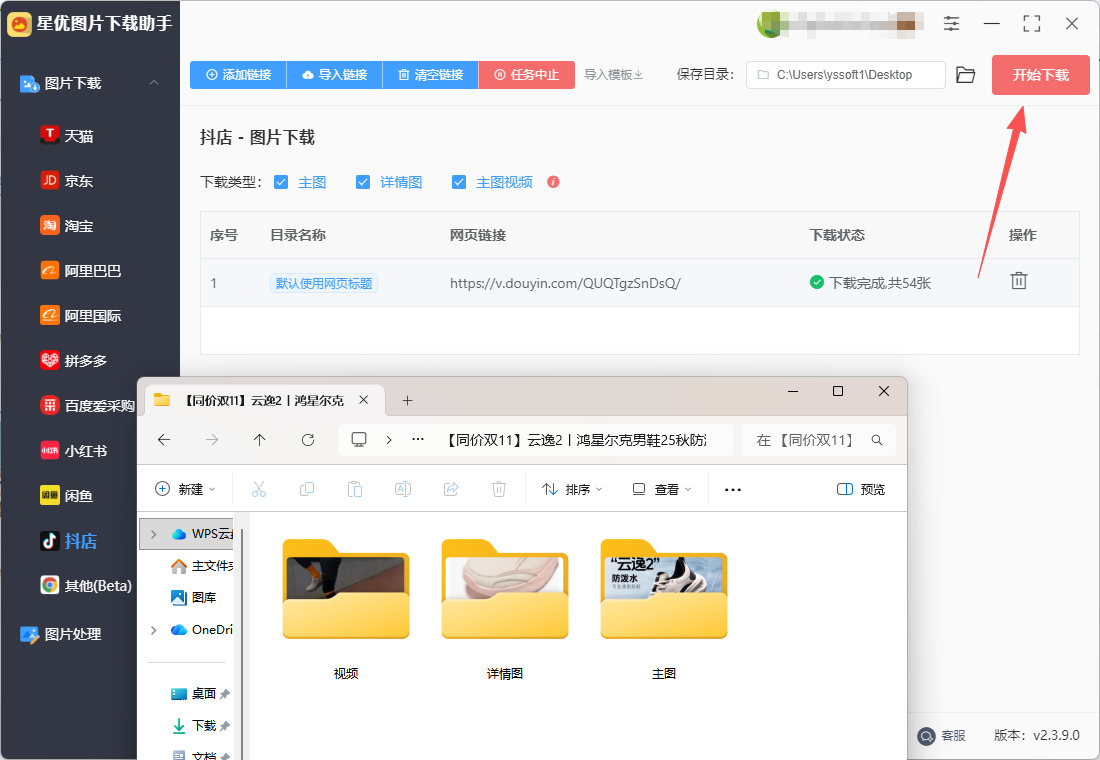
Task: Click the 默认使用网页标题 tag
Action: [x=323, y=283]
